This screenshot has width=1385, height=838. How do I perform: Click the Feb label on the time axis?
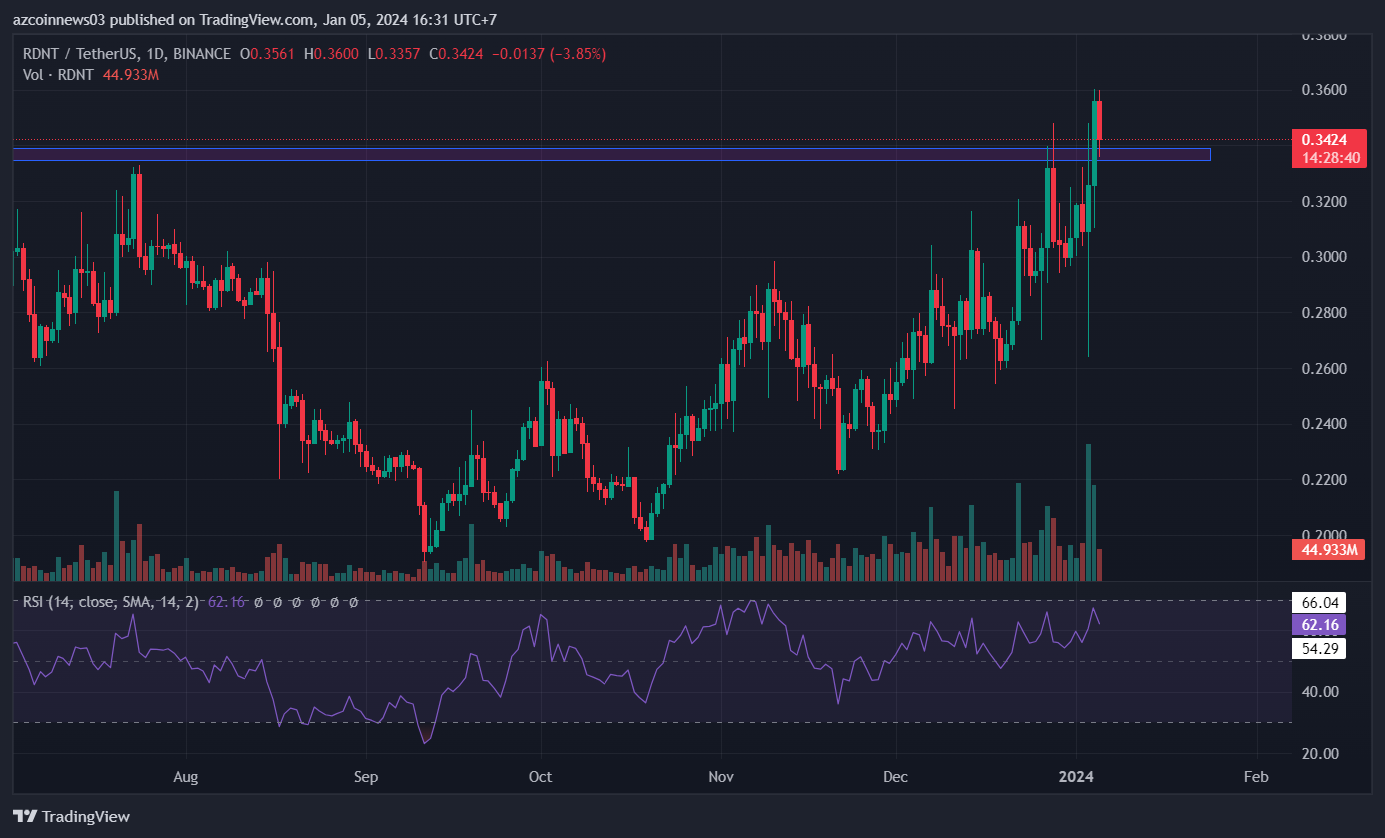click(x=1256, y=777)
